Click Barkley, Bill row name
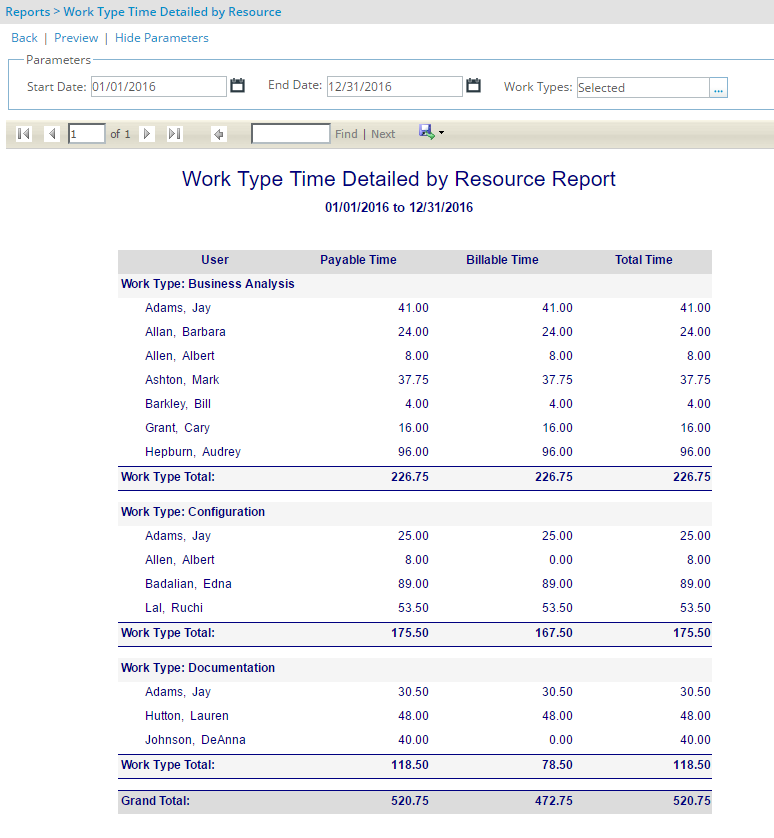 pos(178,404)
